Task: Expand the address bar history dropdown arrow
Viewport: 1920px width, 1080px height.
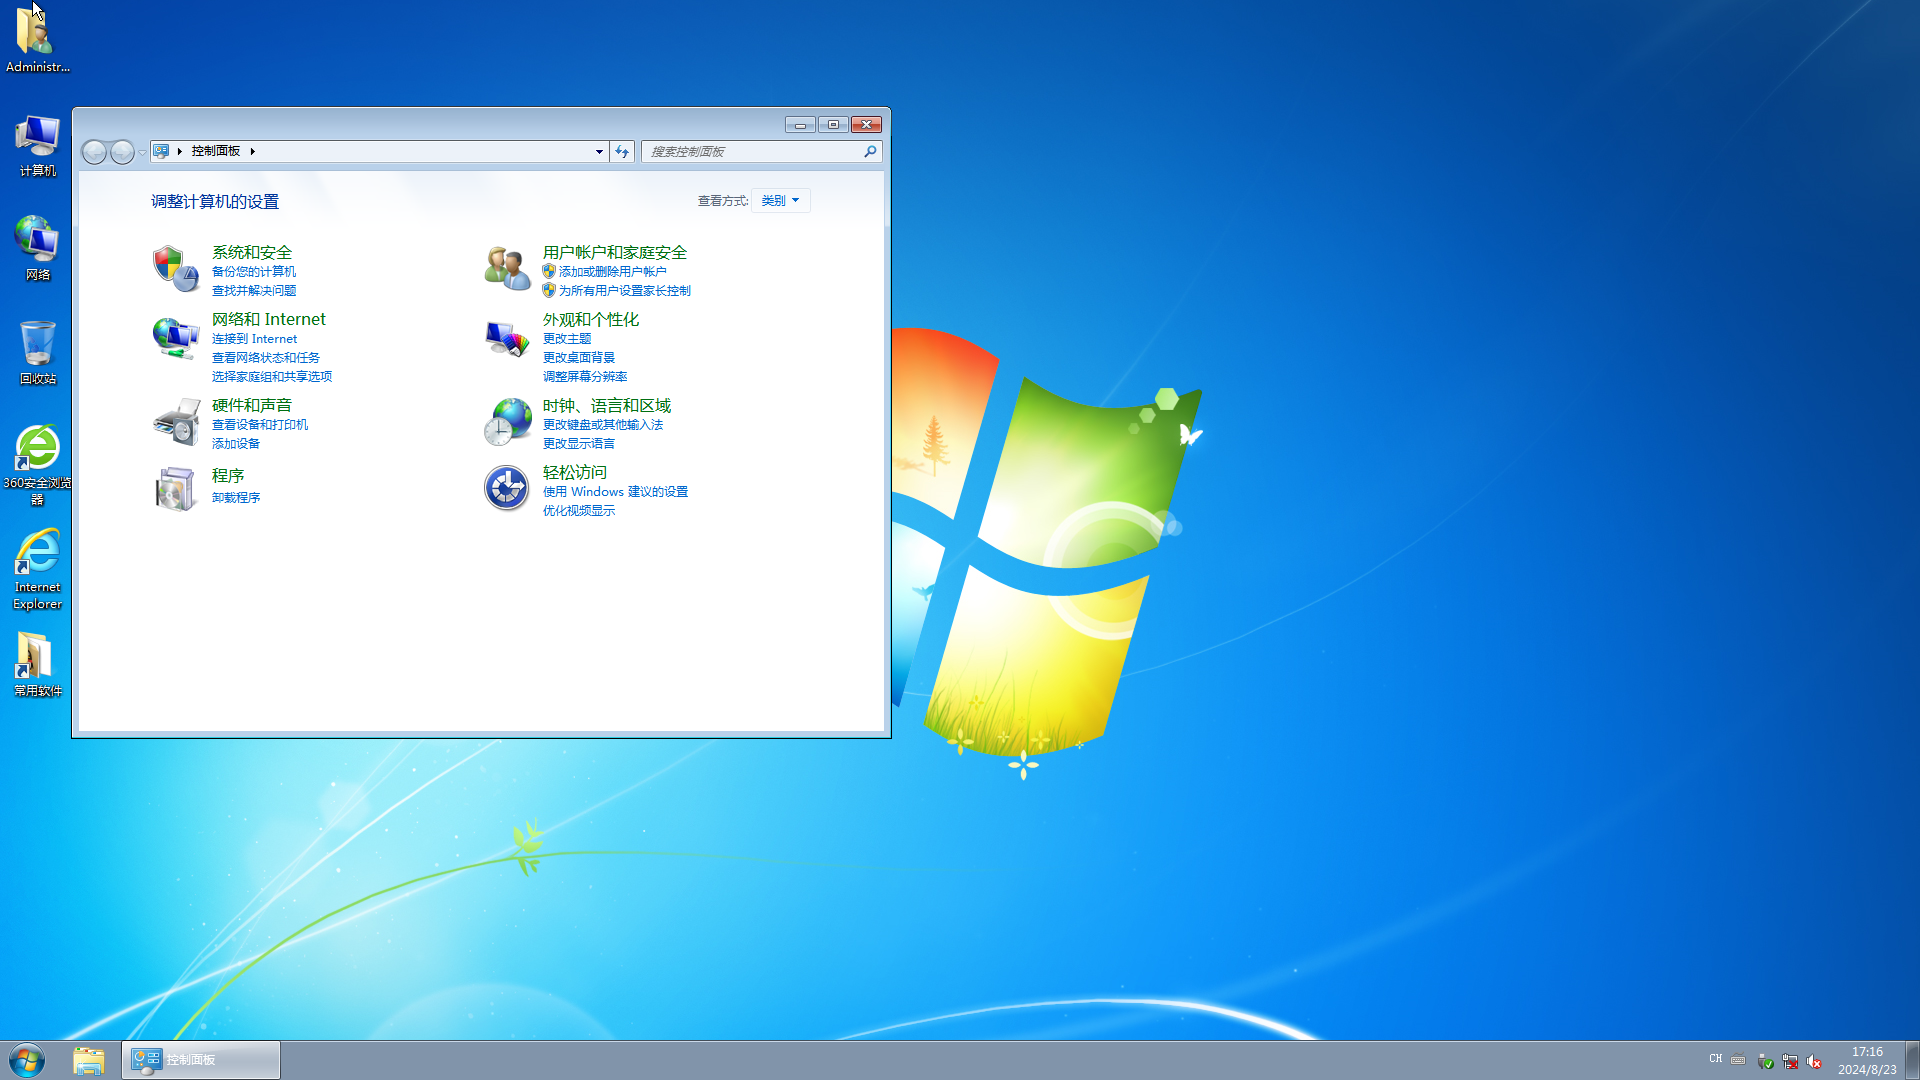Action: (x=599, y=152)
